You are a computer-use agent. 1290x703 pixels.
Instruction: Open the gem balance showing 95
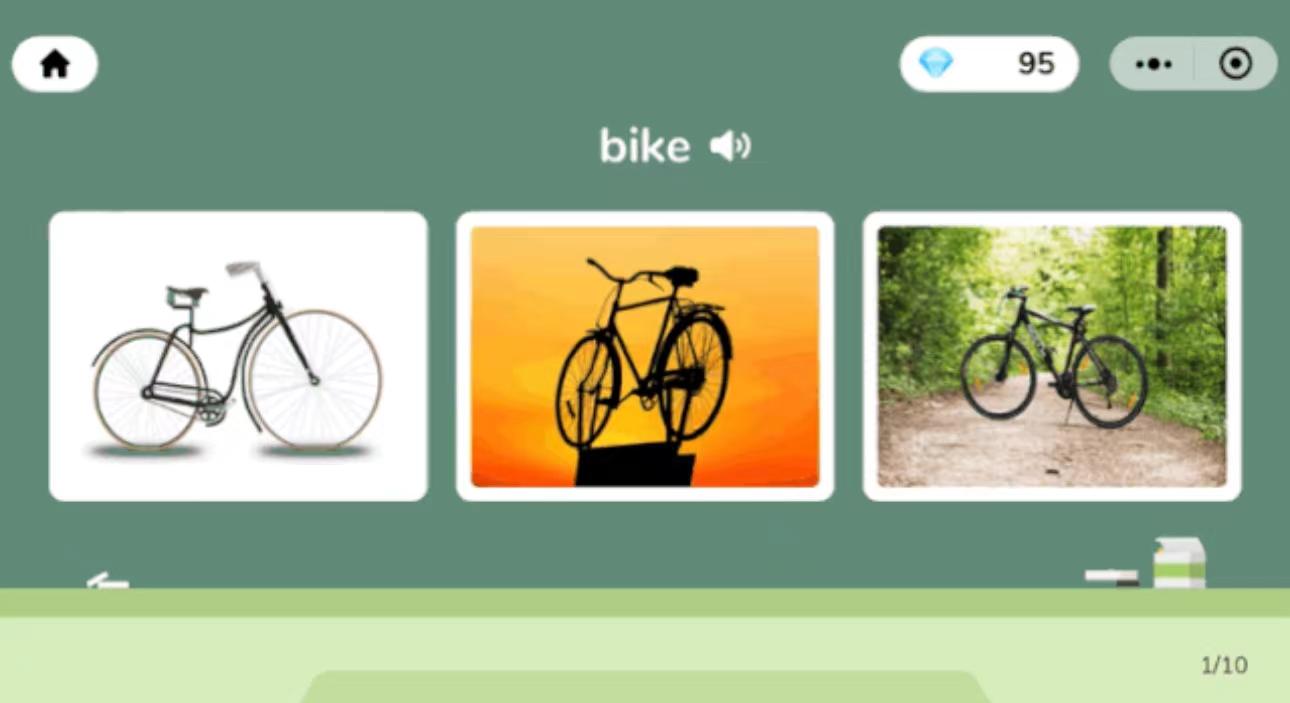tap(989, 64)
